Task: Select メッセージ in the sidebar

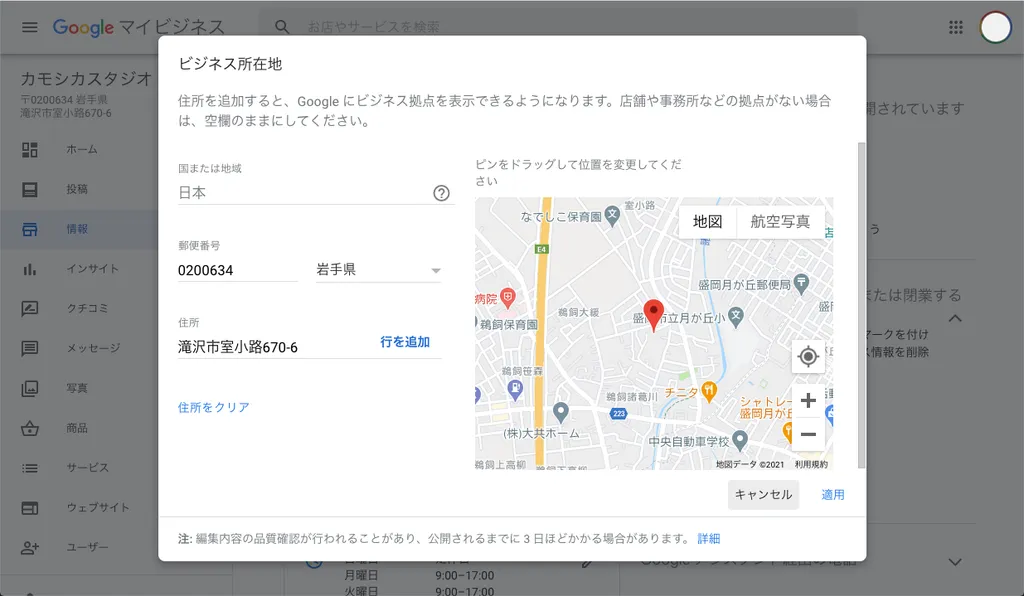Action: 93,349
